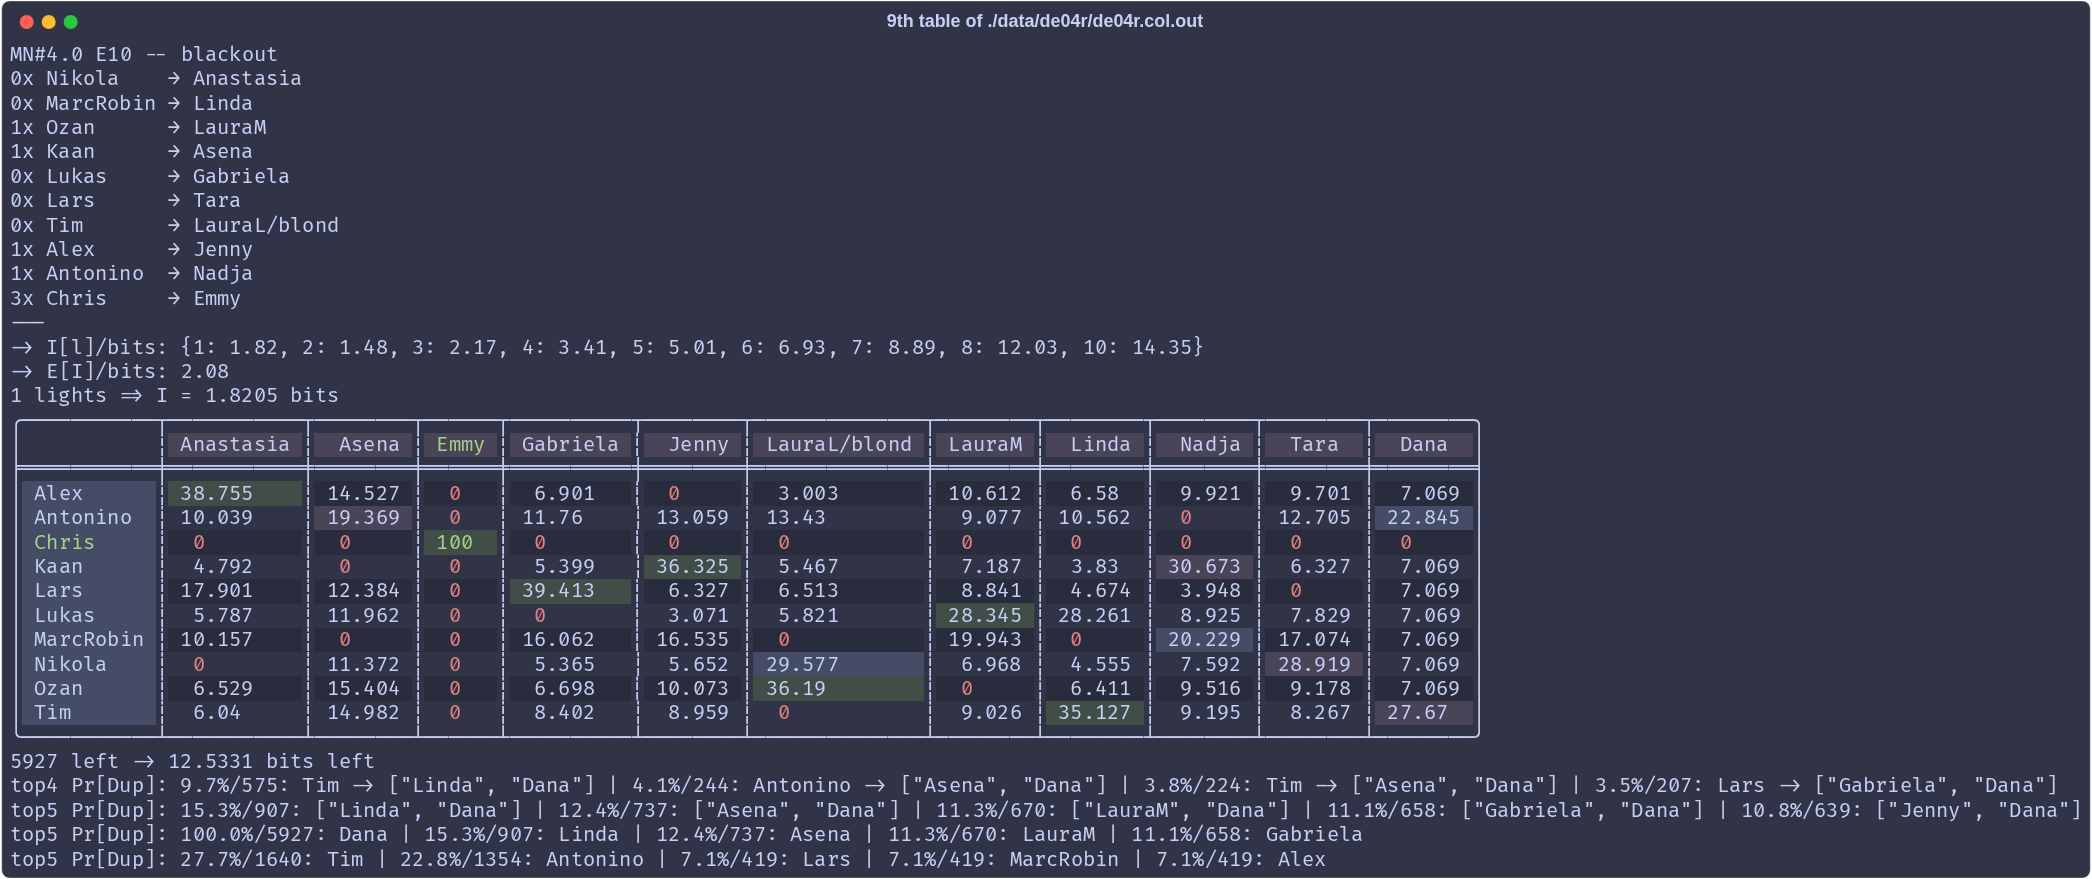
Task: Click the Kaan row label
Action: [88, 566]
